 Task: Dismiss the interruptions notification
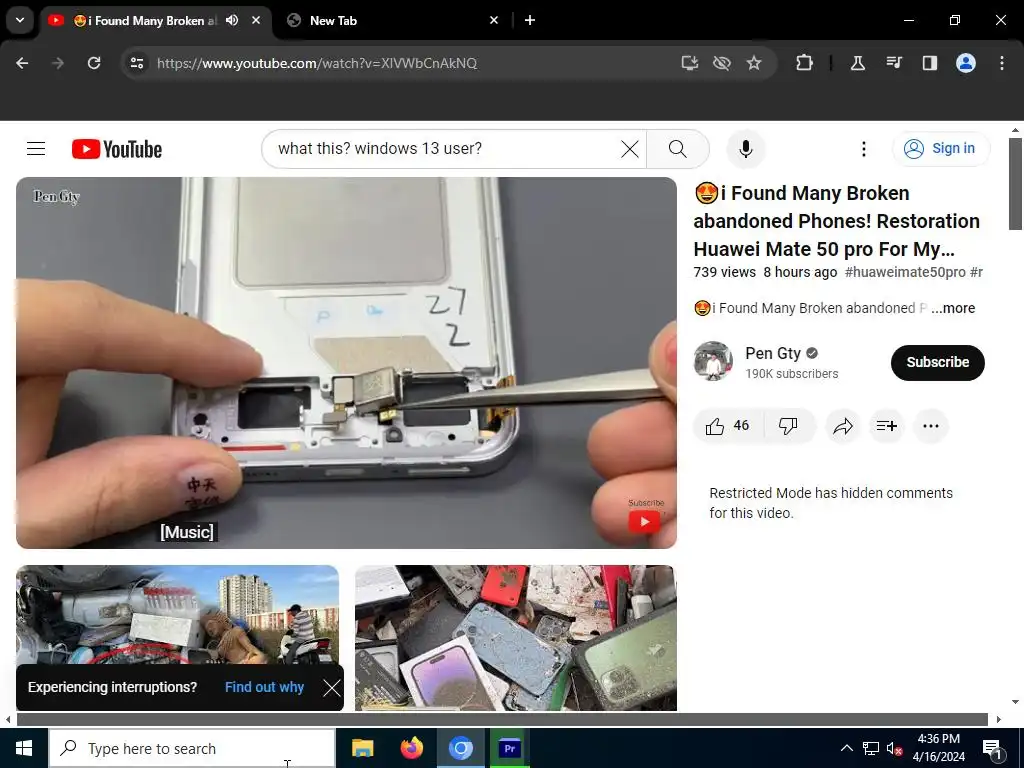[332, 688]
